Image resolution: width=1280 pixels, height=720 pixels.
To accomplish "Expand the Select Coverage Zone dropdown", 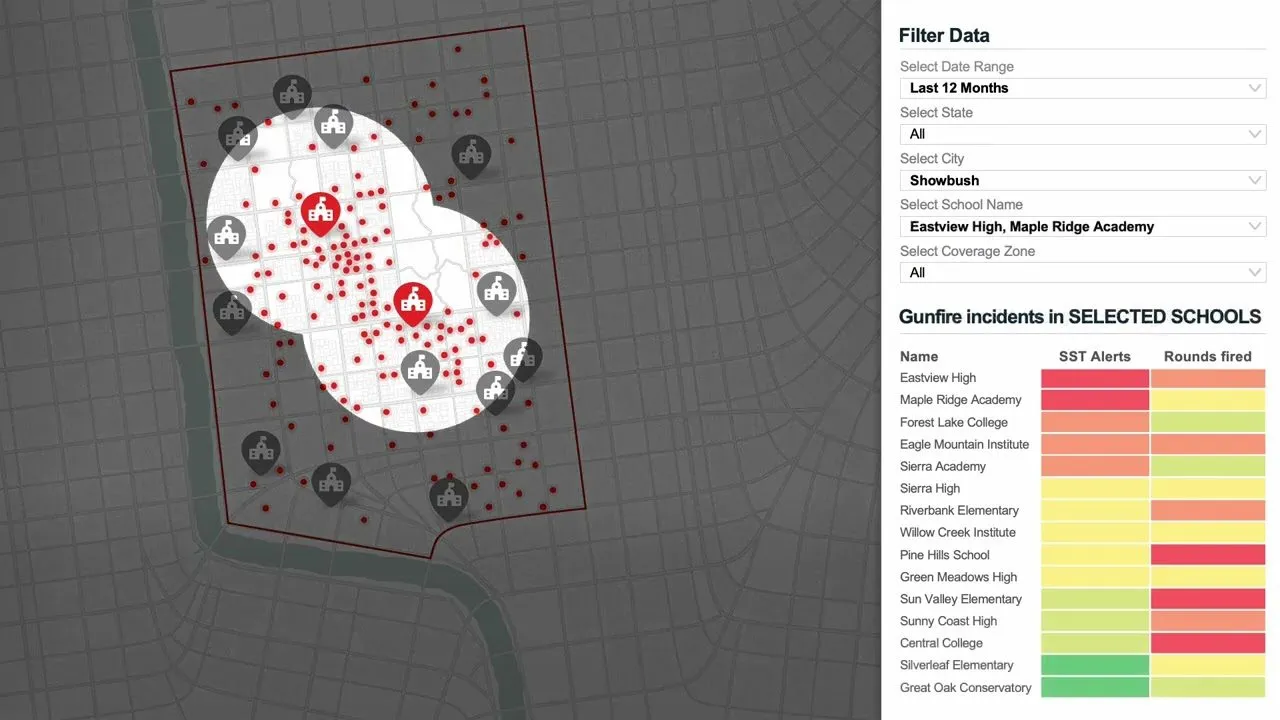I will click(x=1082, y=272).
